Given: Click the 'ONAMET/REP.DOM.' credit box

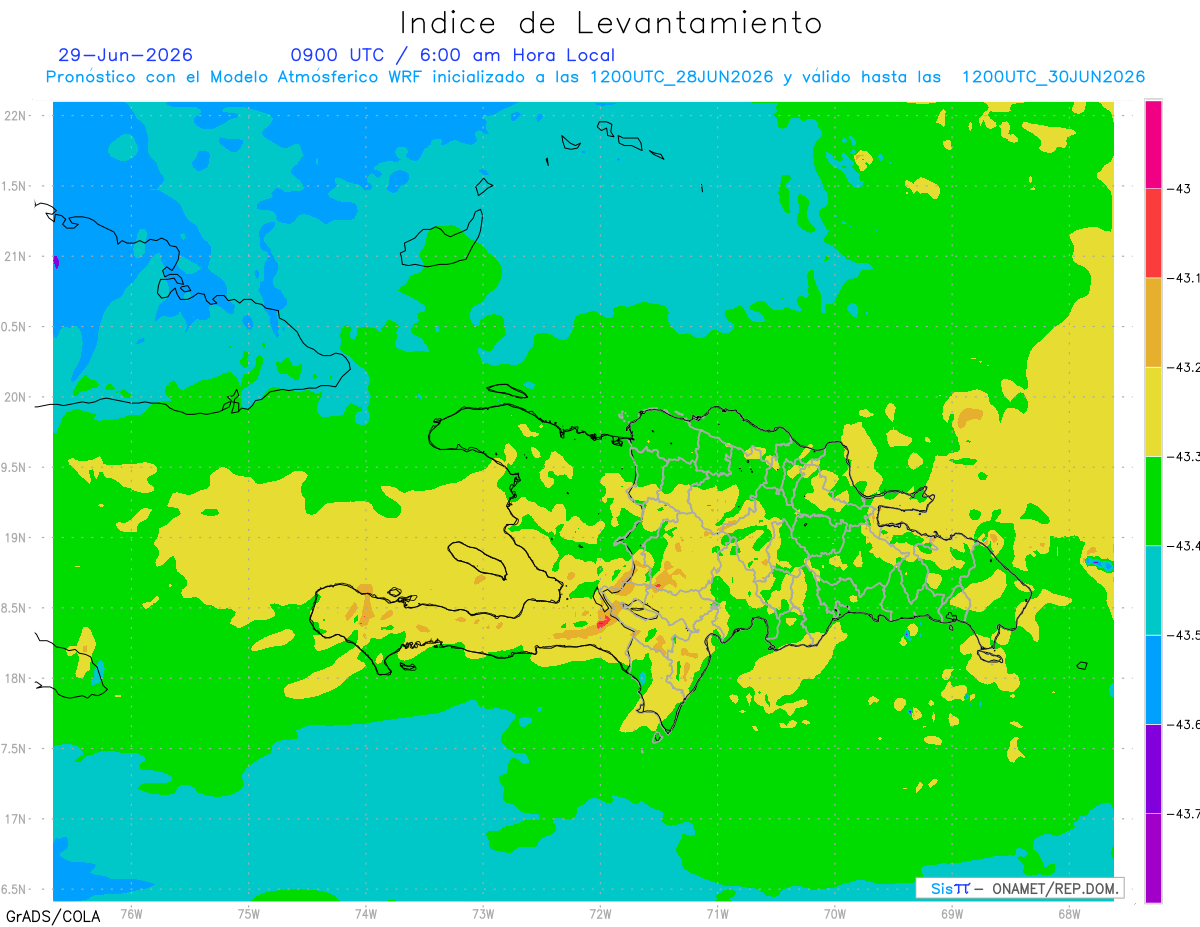Looking at the screenshot, I should (x=1020, y=888).
